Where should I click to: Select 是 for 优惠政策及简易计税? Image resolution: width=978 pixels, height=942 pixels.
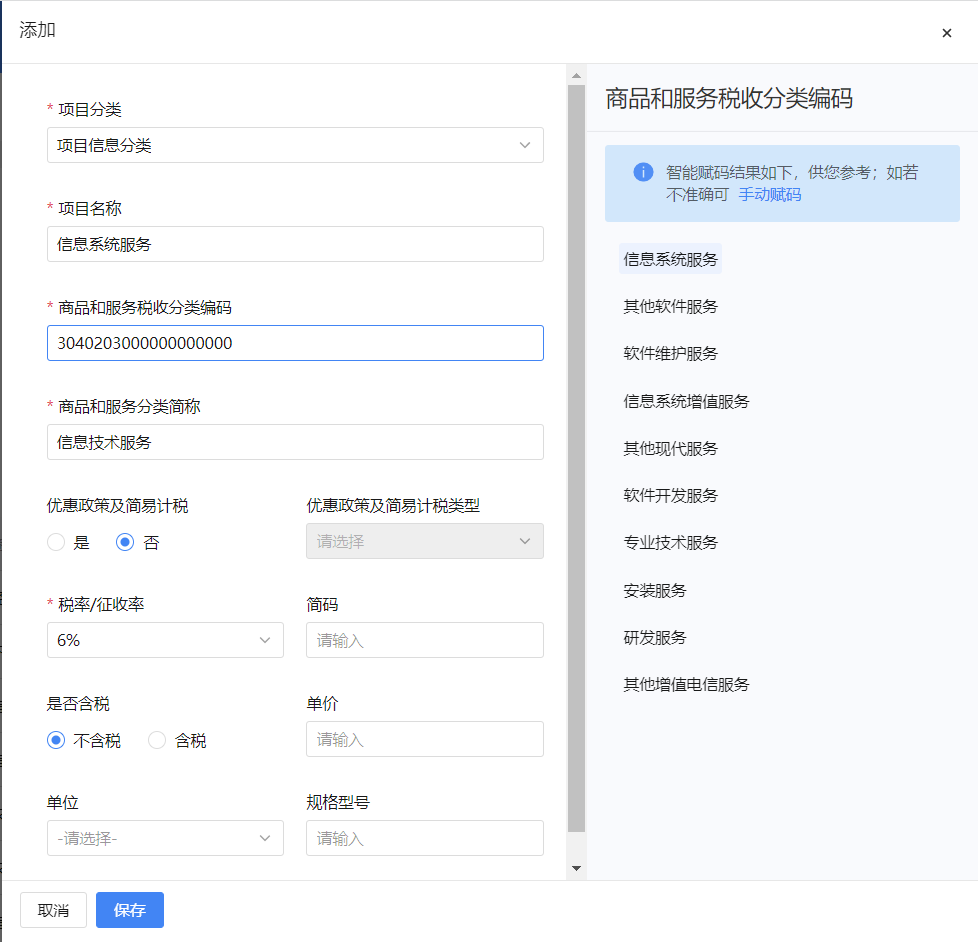click(57, 543)
